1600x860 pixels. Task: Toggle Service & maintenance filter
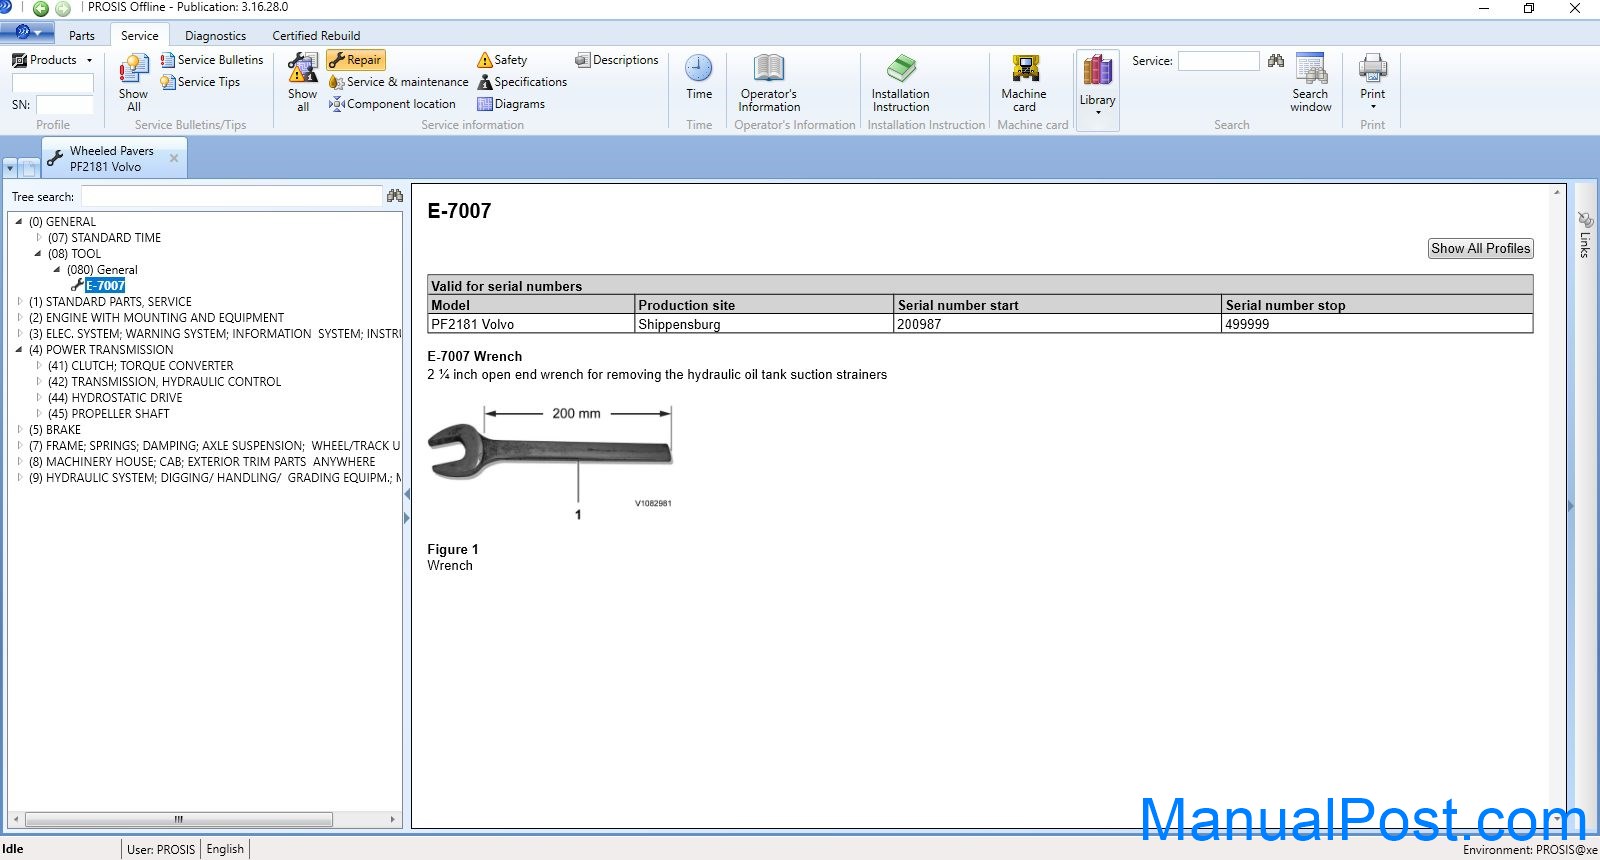[x=399, y=82]
